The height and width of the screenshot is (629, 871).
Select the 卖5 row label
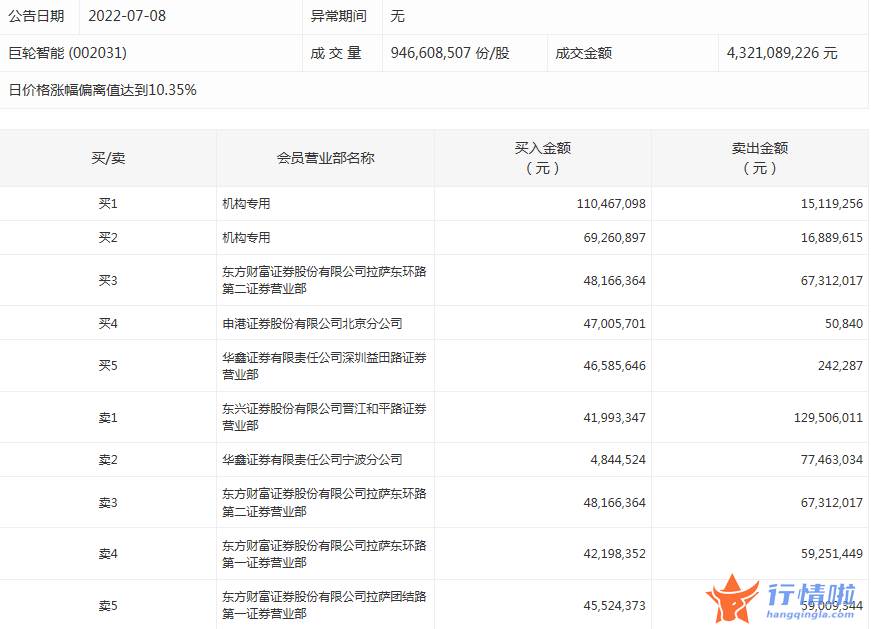pos(108,606)
